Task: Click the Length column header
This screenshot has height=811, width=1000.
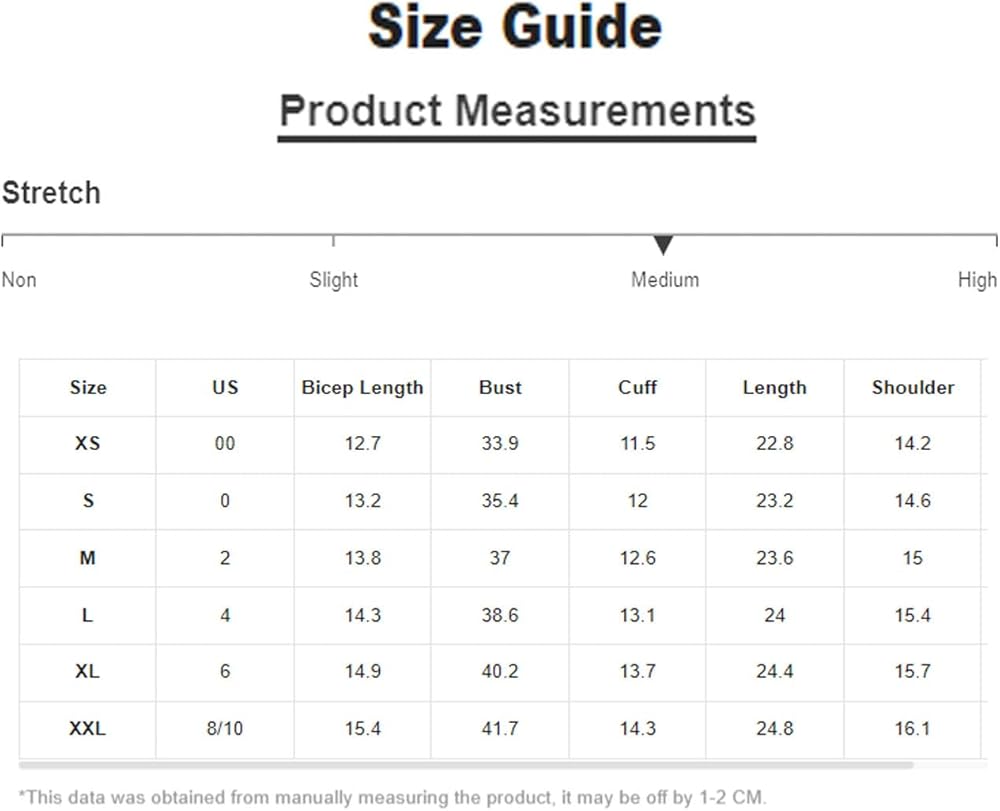Action: coord(774,388)
